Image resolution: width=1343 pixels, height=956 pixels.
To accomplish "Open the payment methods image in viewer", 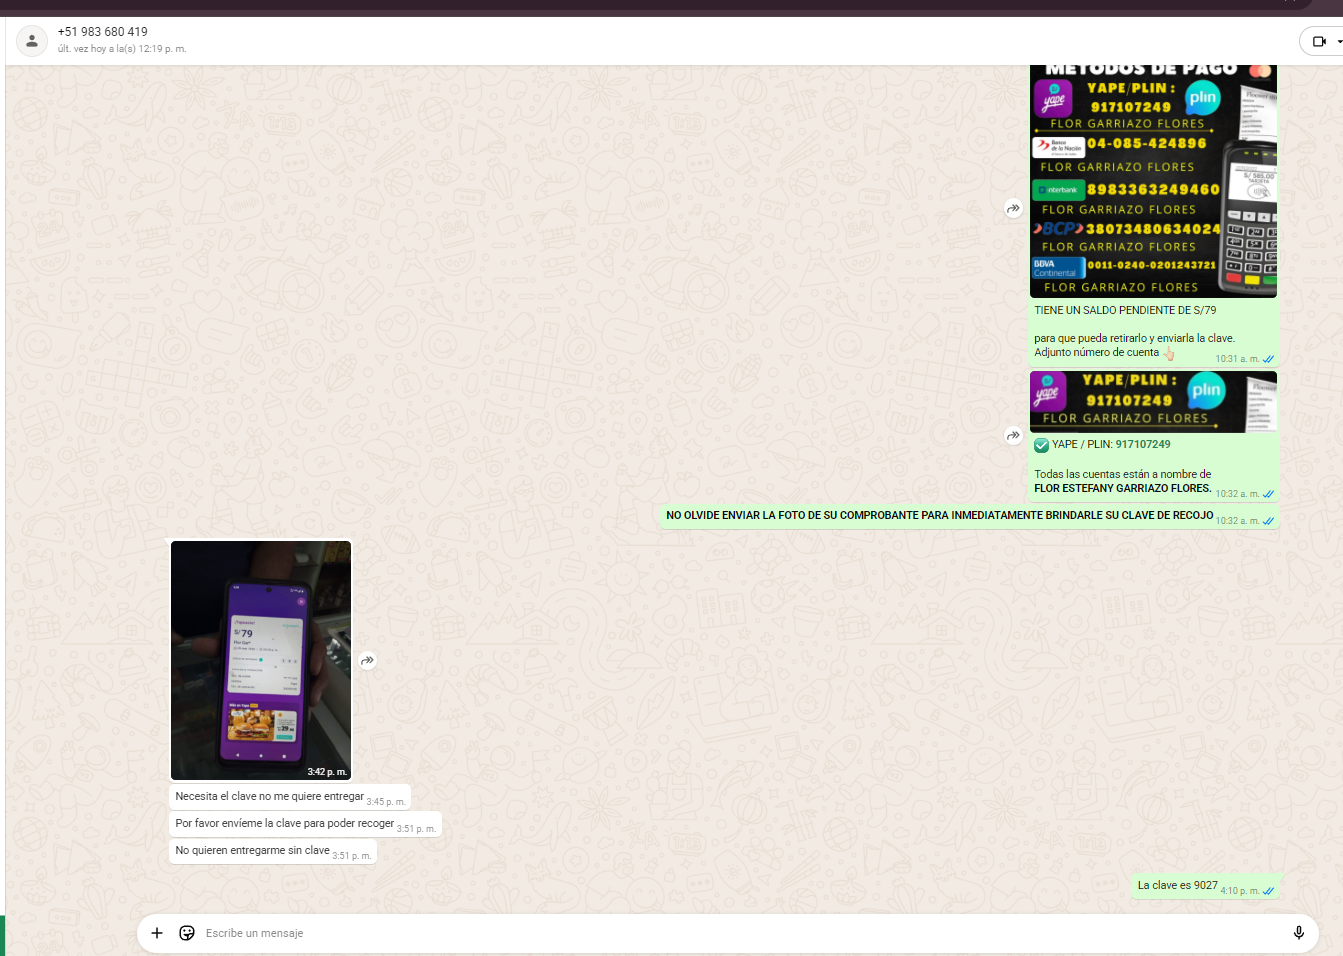I will 1152,182.
